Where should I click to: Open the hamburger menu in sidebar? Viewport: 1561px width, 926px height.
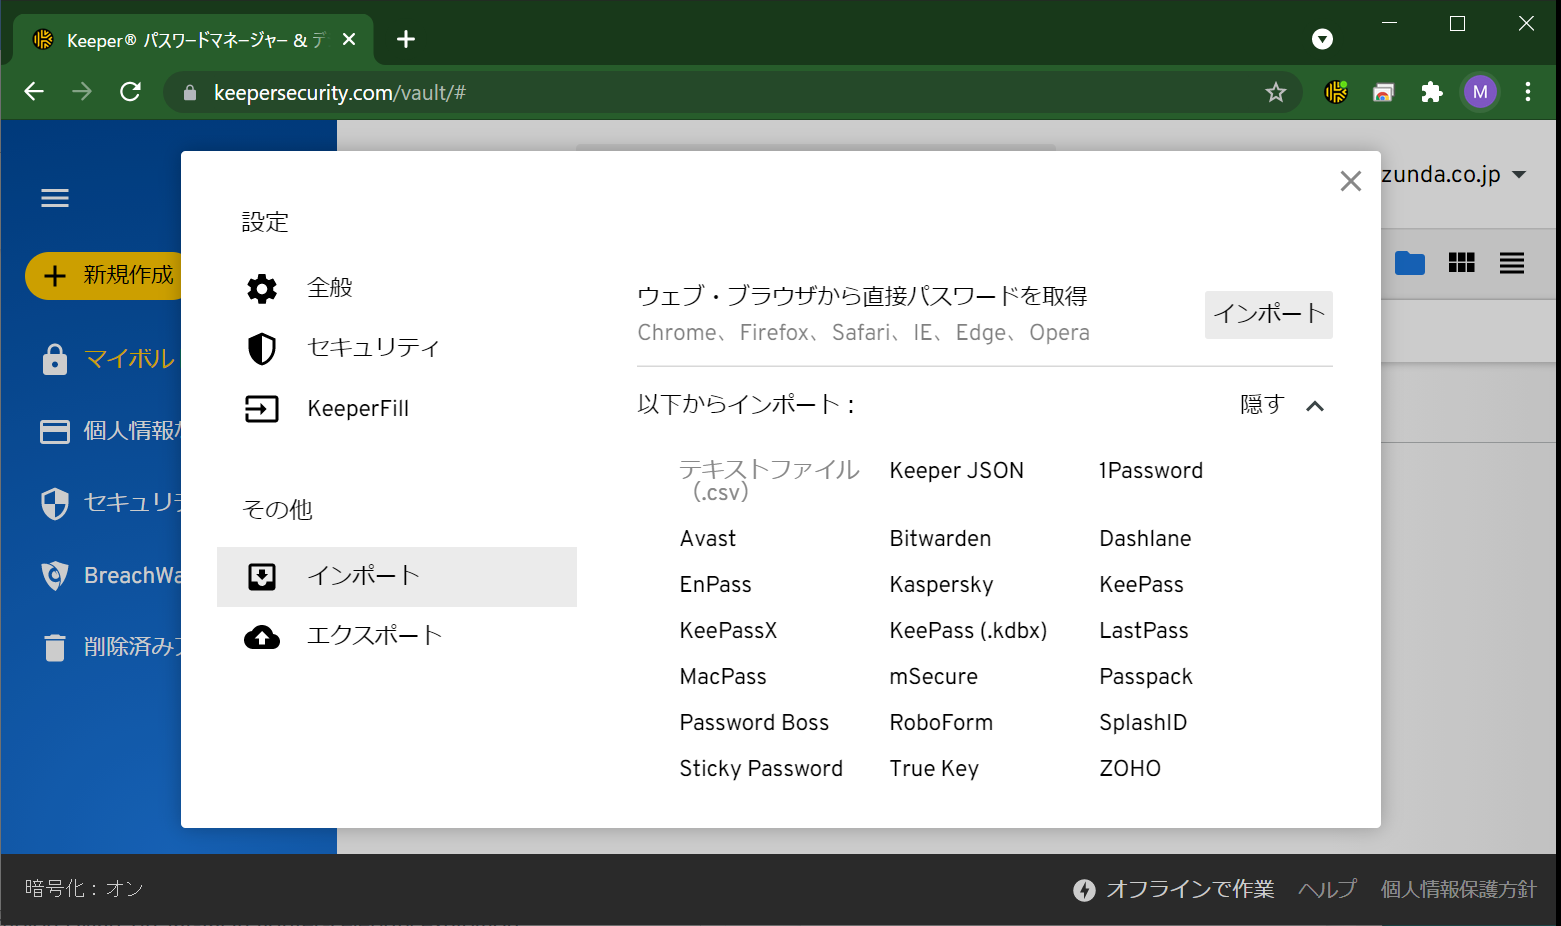55,198
